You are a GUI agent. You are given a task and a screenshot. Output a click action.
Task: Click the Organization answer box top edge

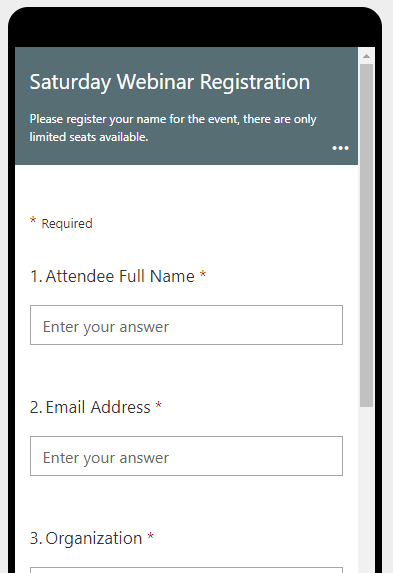[x=186, y=568]
